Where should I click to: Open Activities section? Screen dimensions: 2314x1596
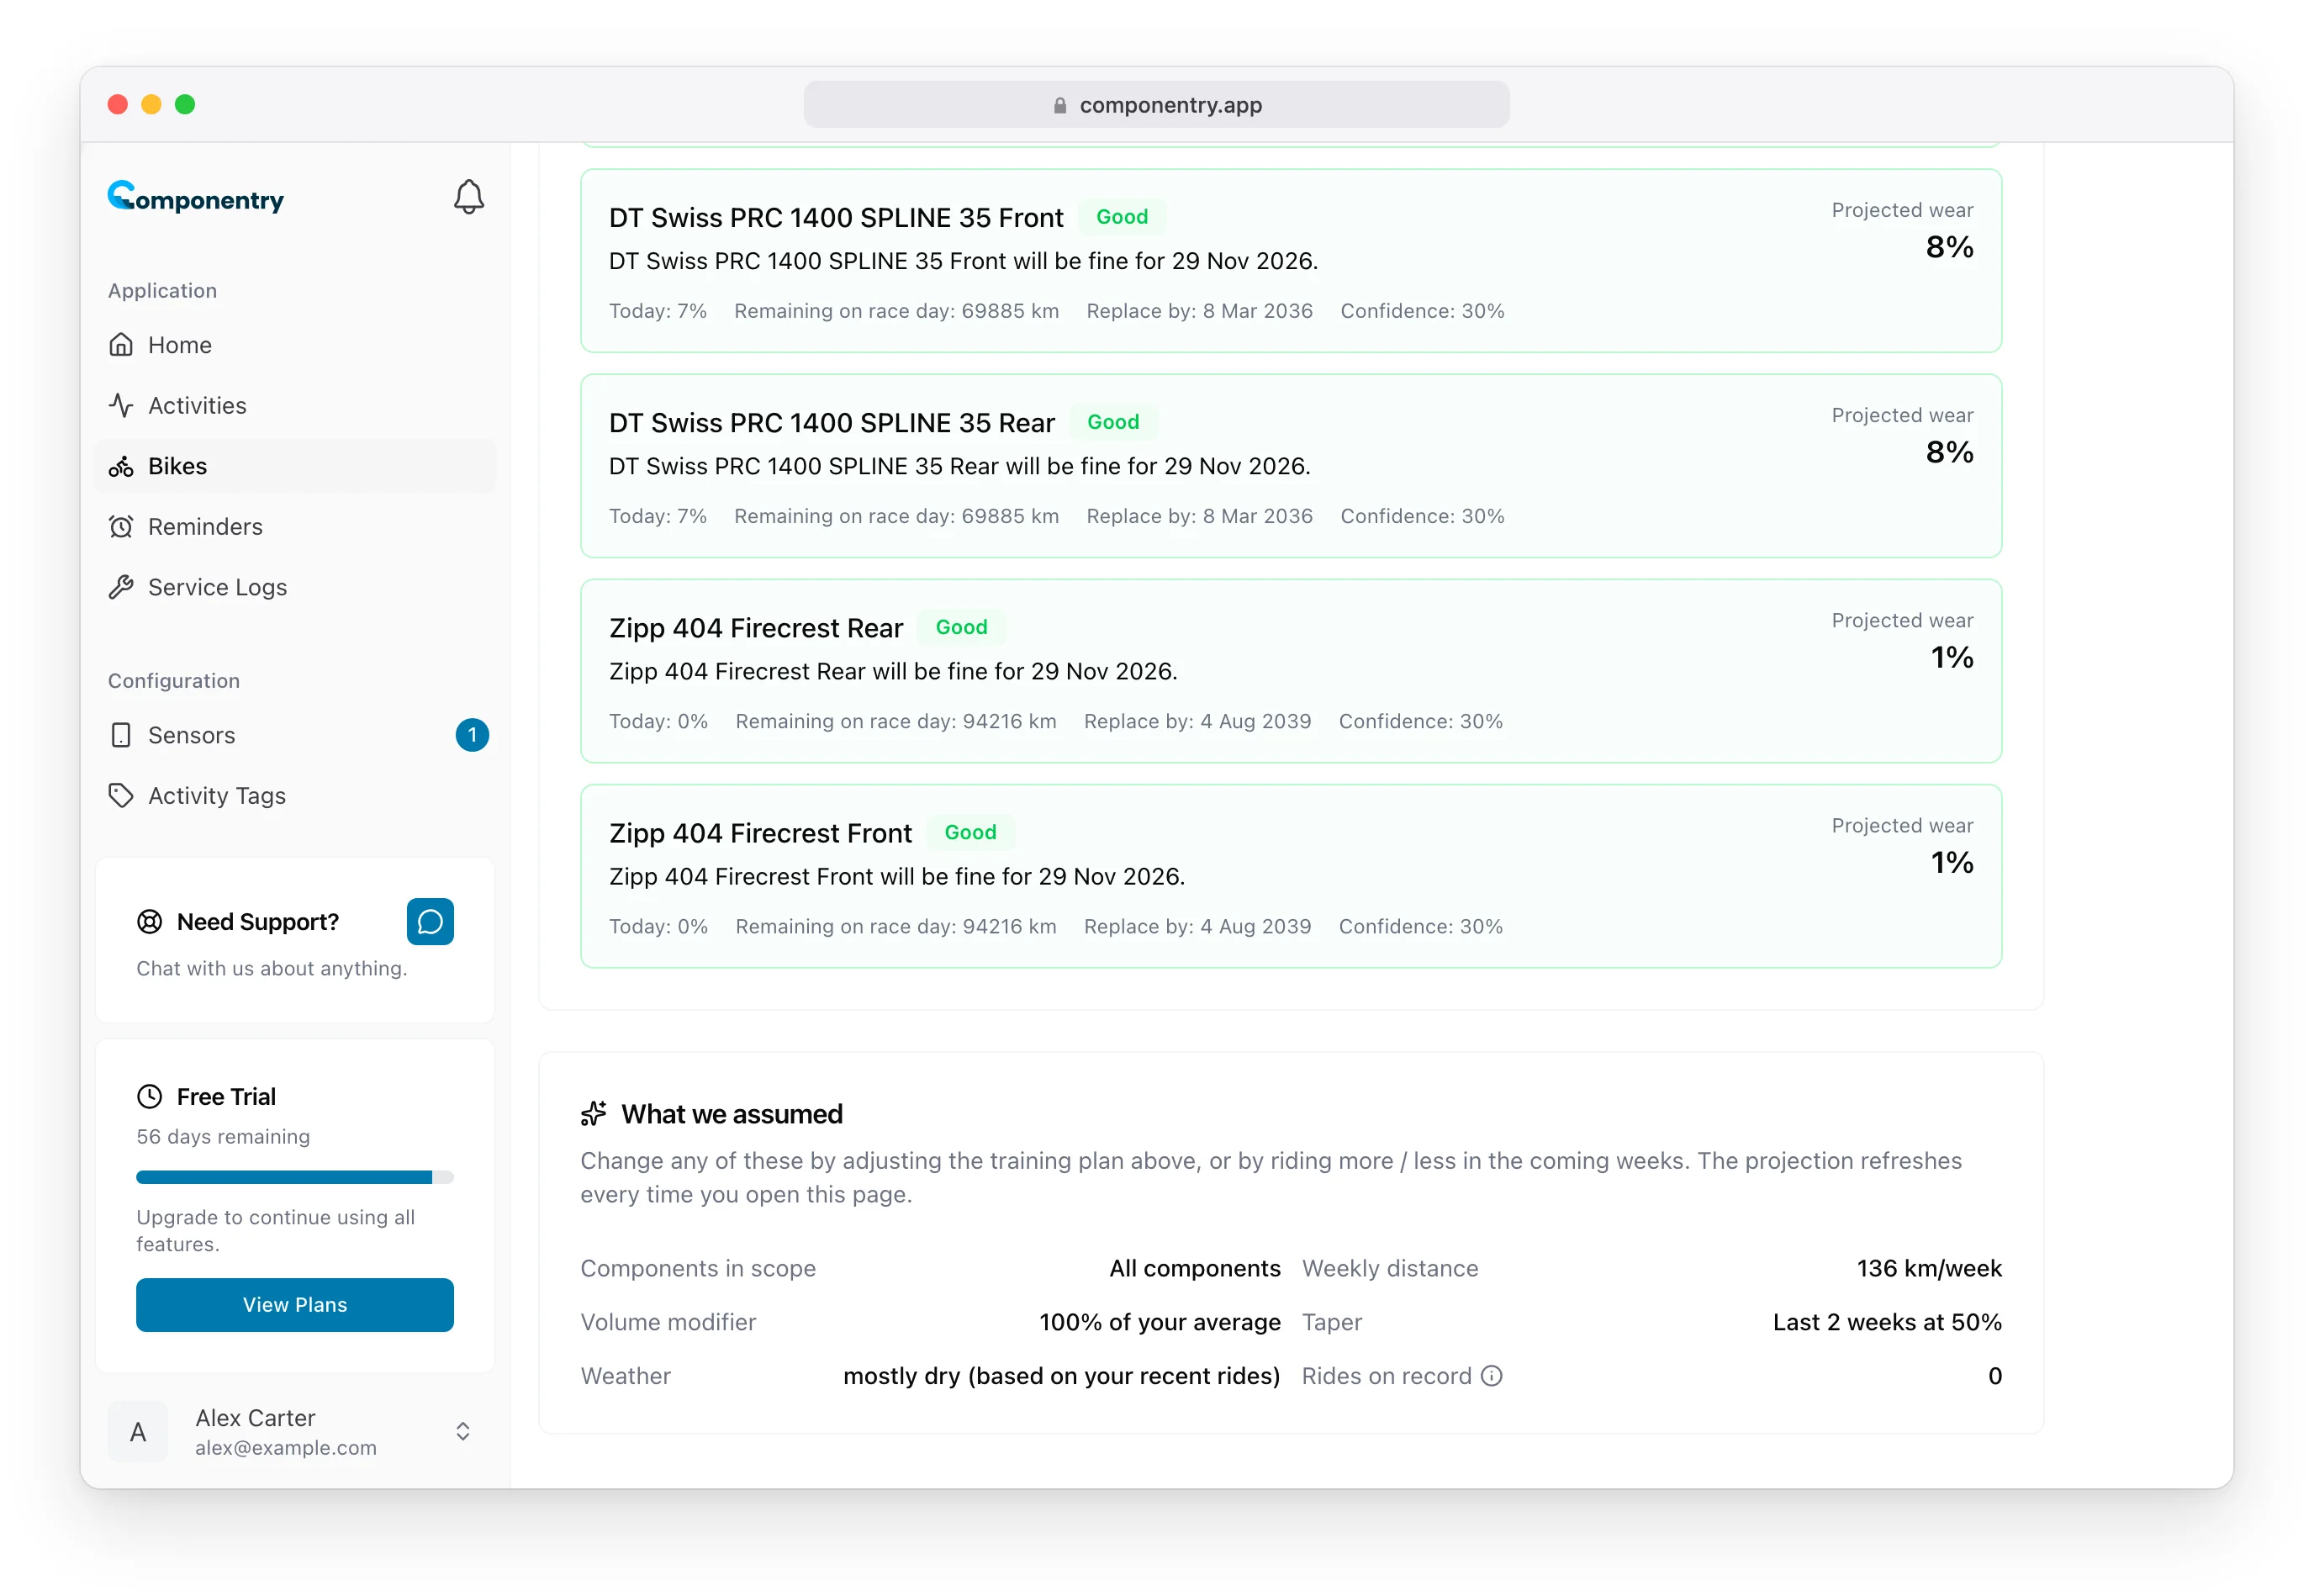coord(295,405)
